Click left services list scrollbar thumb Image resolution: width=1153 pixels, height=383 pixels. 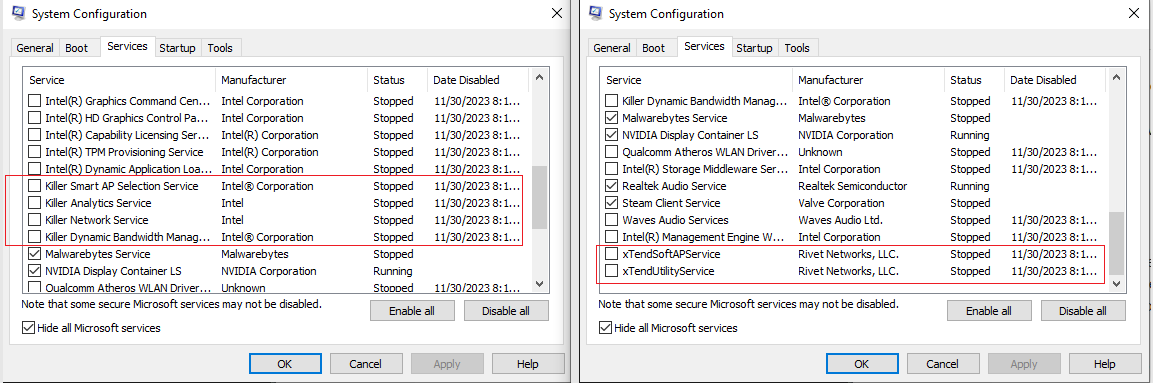[x=539, y=197]
